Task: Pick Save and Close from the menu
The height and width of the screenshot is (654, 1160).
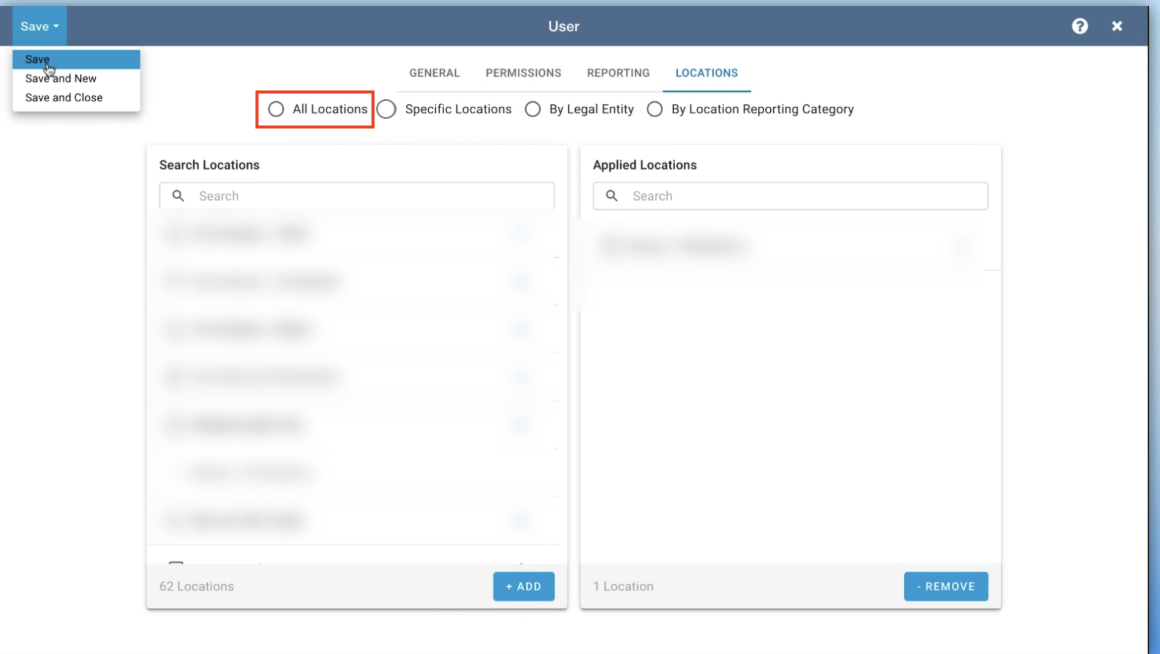Action: pos(64,98)
